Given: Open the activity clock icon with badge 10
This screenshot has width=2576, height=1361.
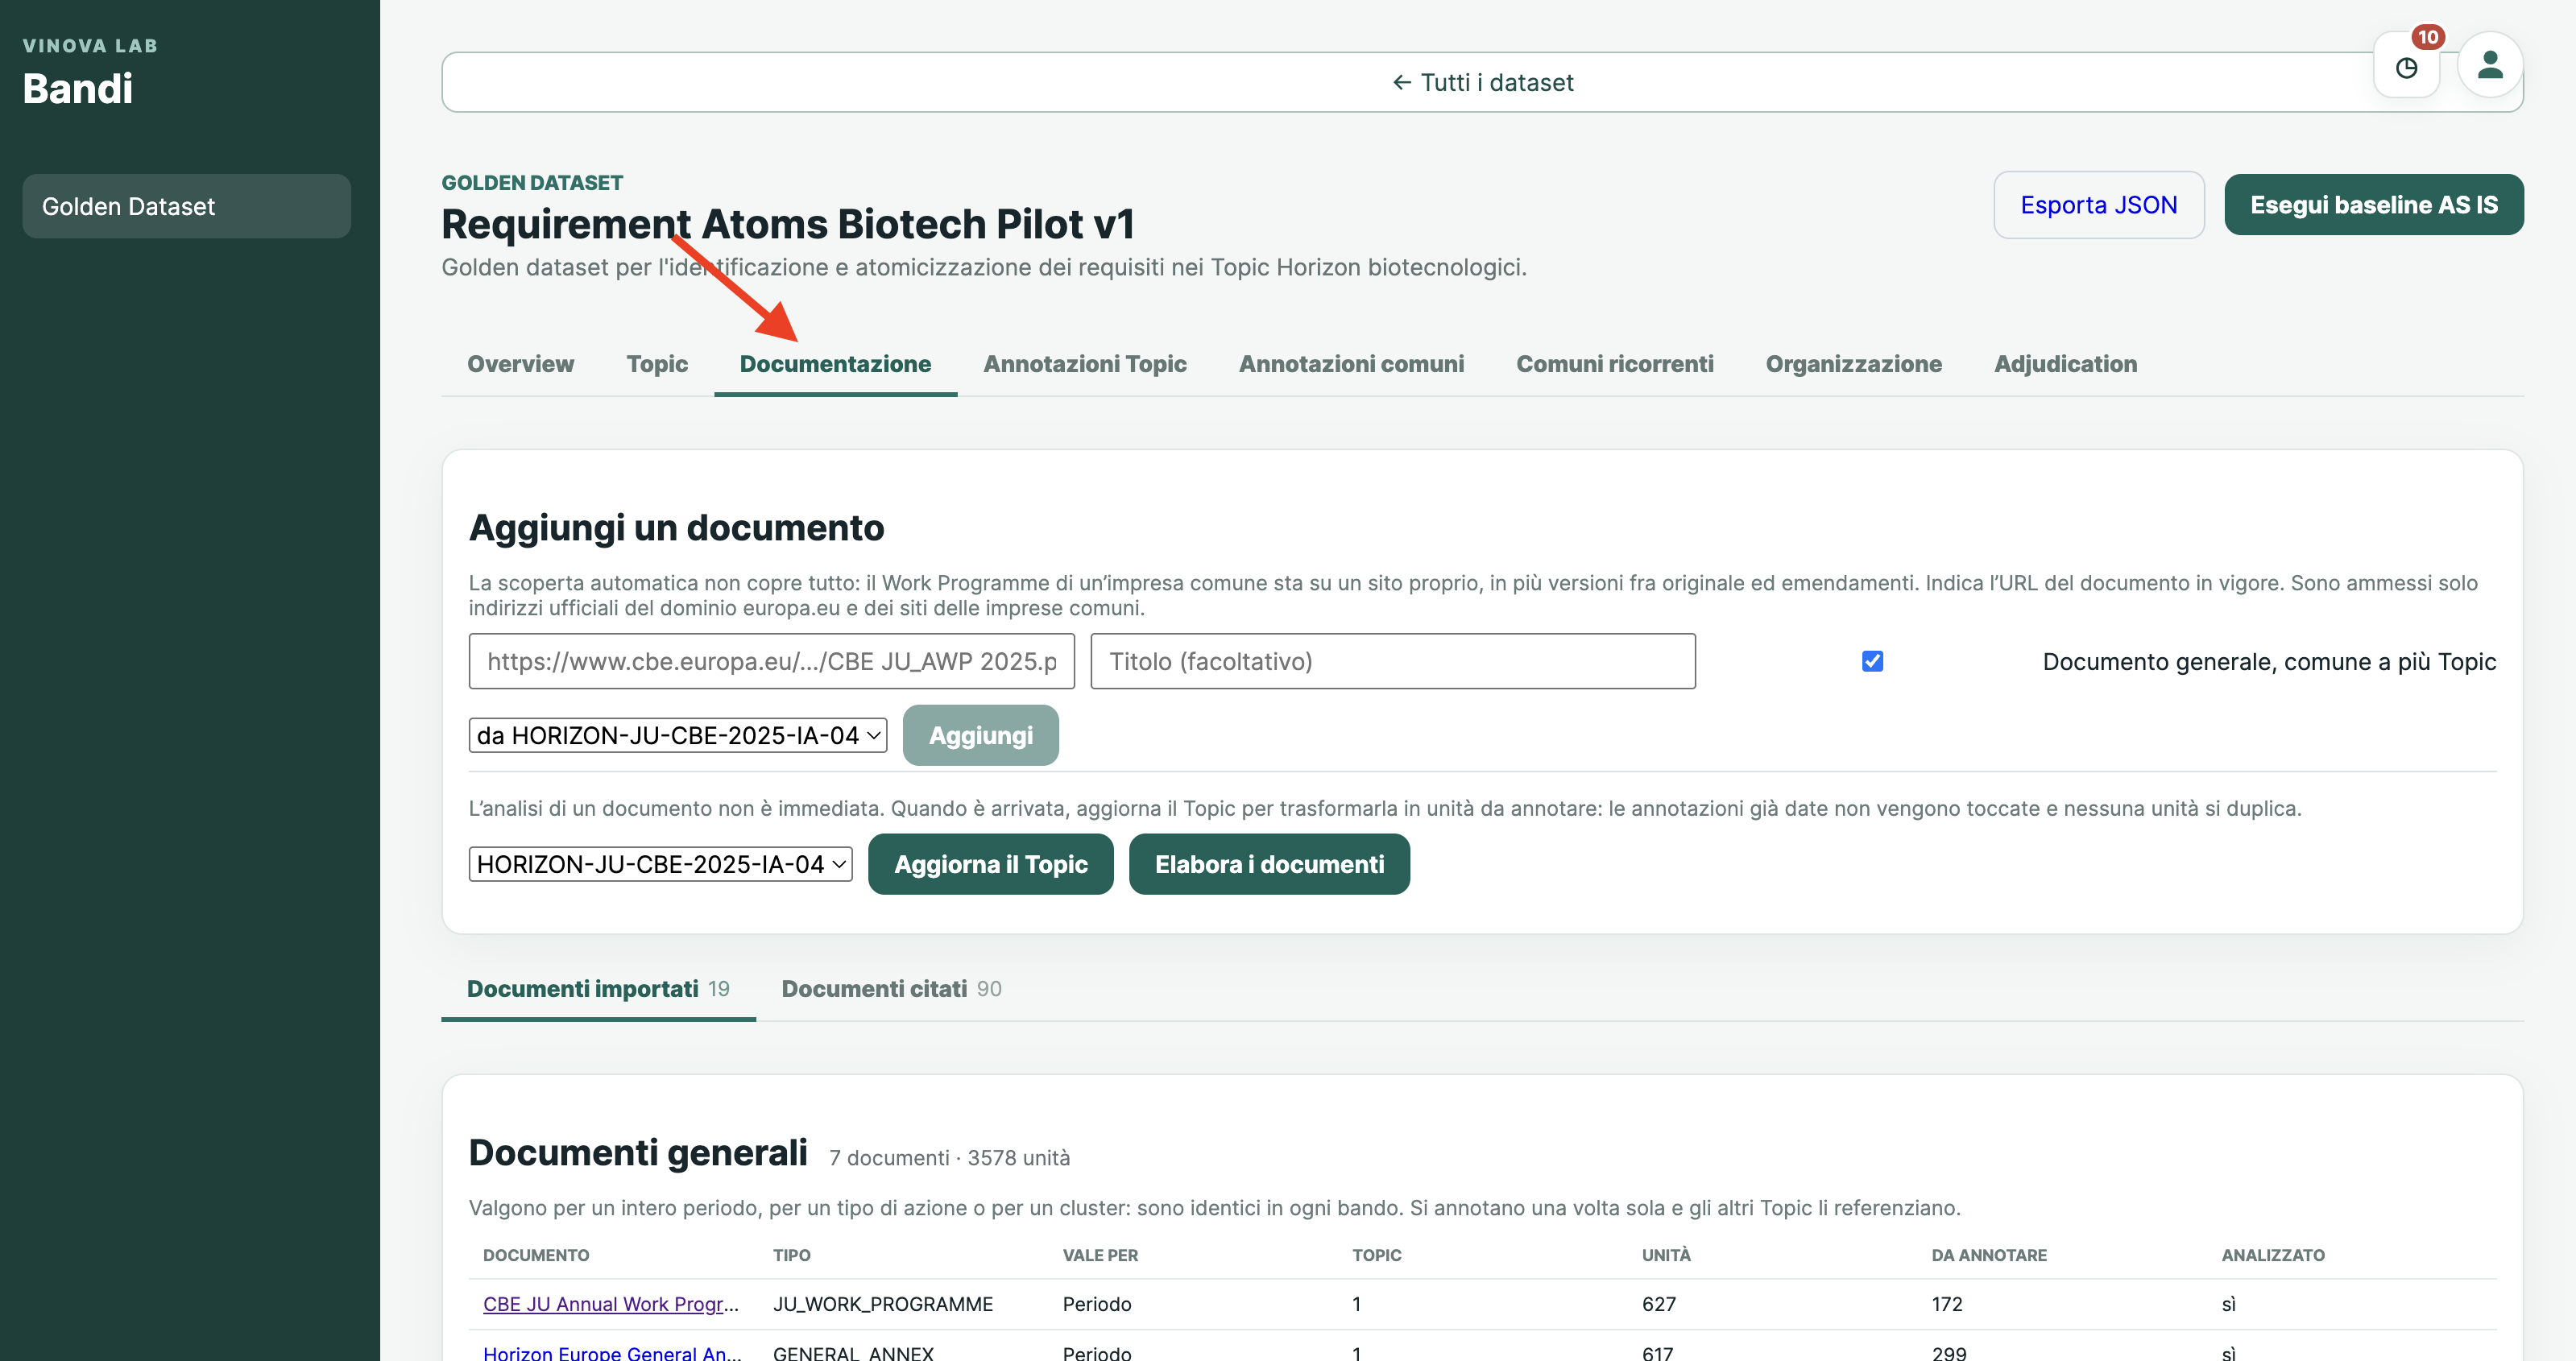Looking at the screenshot, I should 2406,66.
